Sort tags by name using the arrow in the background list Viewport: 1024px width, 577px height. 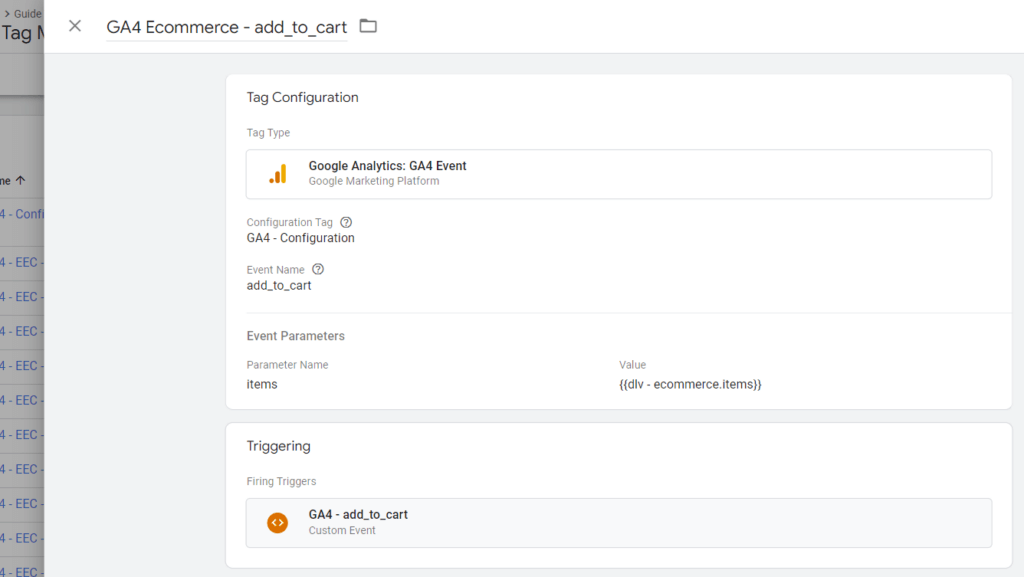tap(20, 180)
